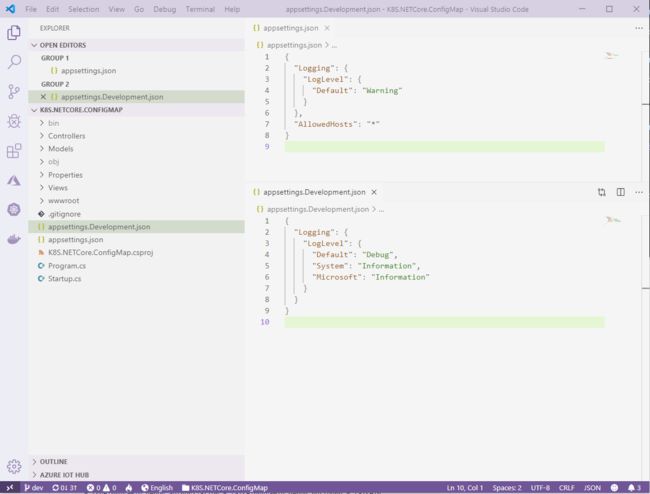The width and height of the screenshot is (650, 494).
Task: Expand the Outline section
Action: 137,462
